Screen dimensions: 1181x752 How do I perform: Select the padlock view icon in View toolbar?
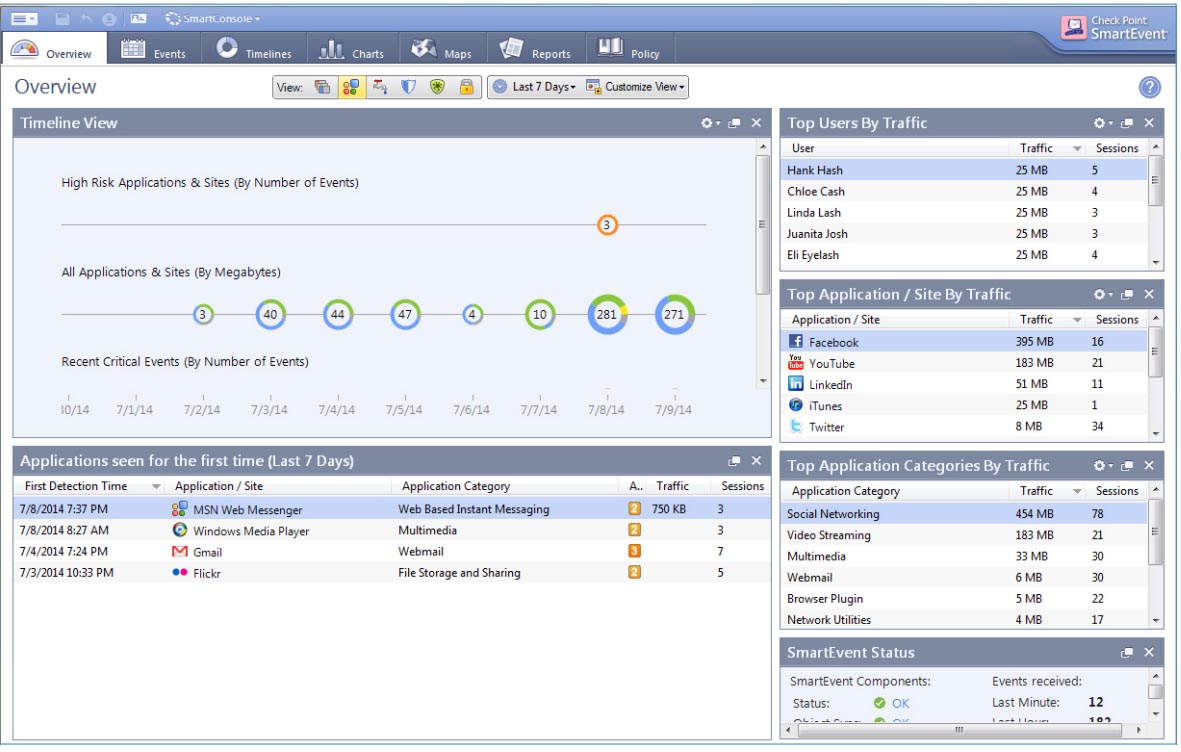tap(466, 87)
